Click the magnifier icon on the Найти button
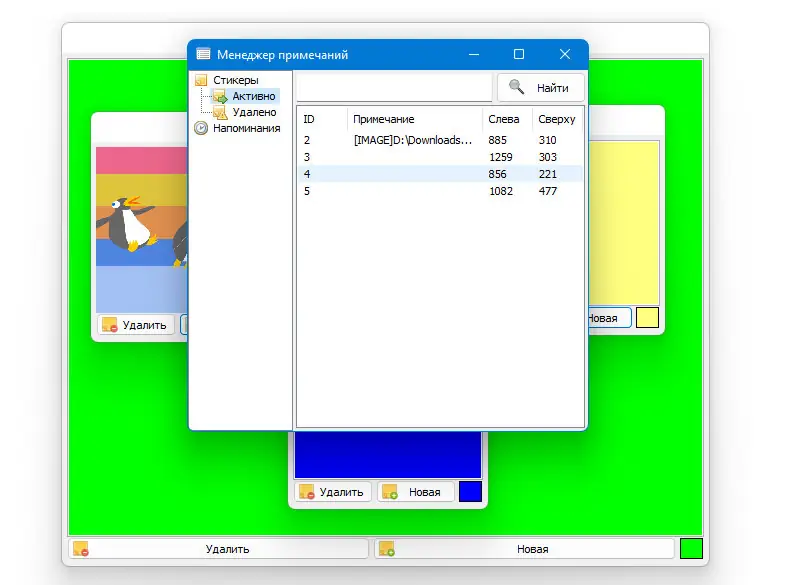This screenshot has height=585, width=791. [x=516, y=87]
